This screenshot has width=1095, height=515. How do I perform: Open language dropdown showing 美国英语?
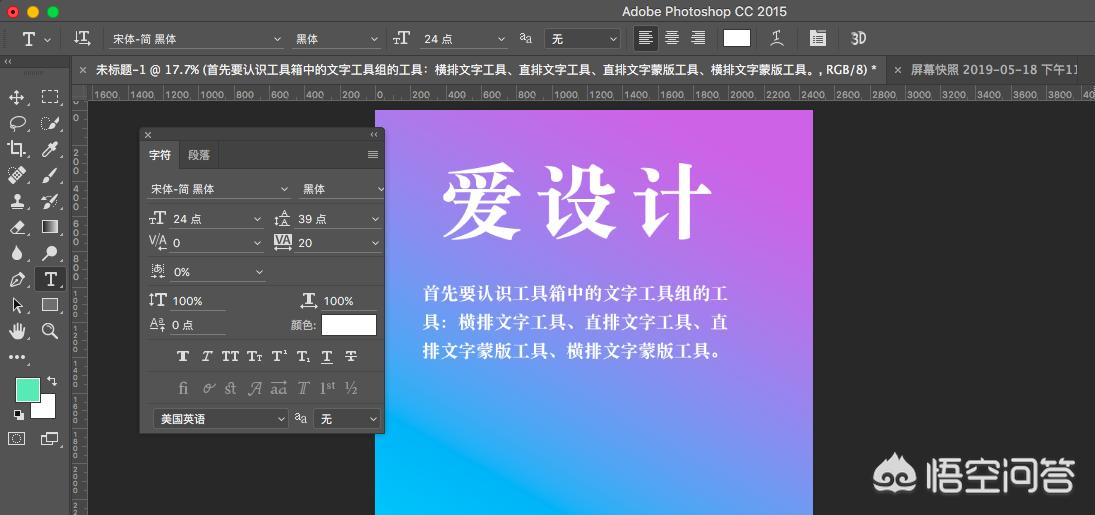(221, 419)
